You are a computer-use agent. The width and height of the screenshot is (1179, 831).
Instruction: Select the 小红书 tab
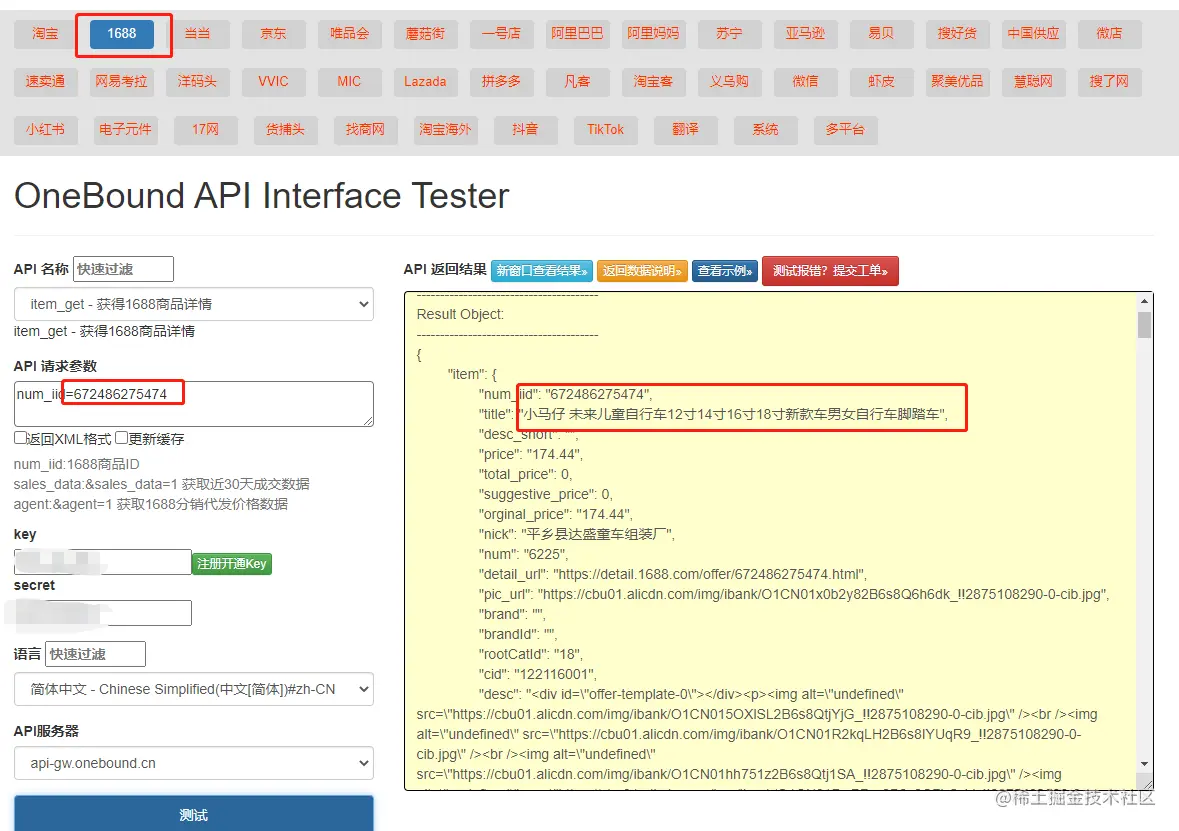pos(45,130)
